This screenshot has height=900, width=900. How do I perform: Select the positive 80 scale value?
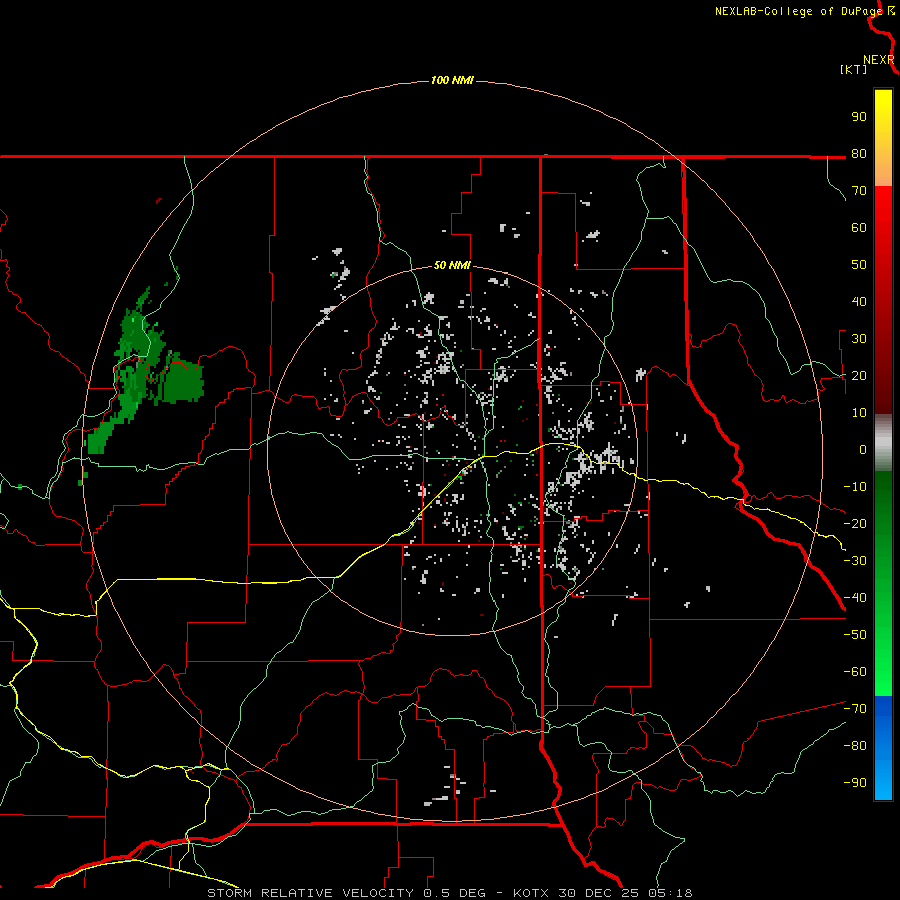(x=859, y=153)
